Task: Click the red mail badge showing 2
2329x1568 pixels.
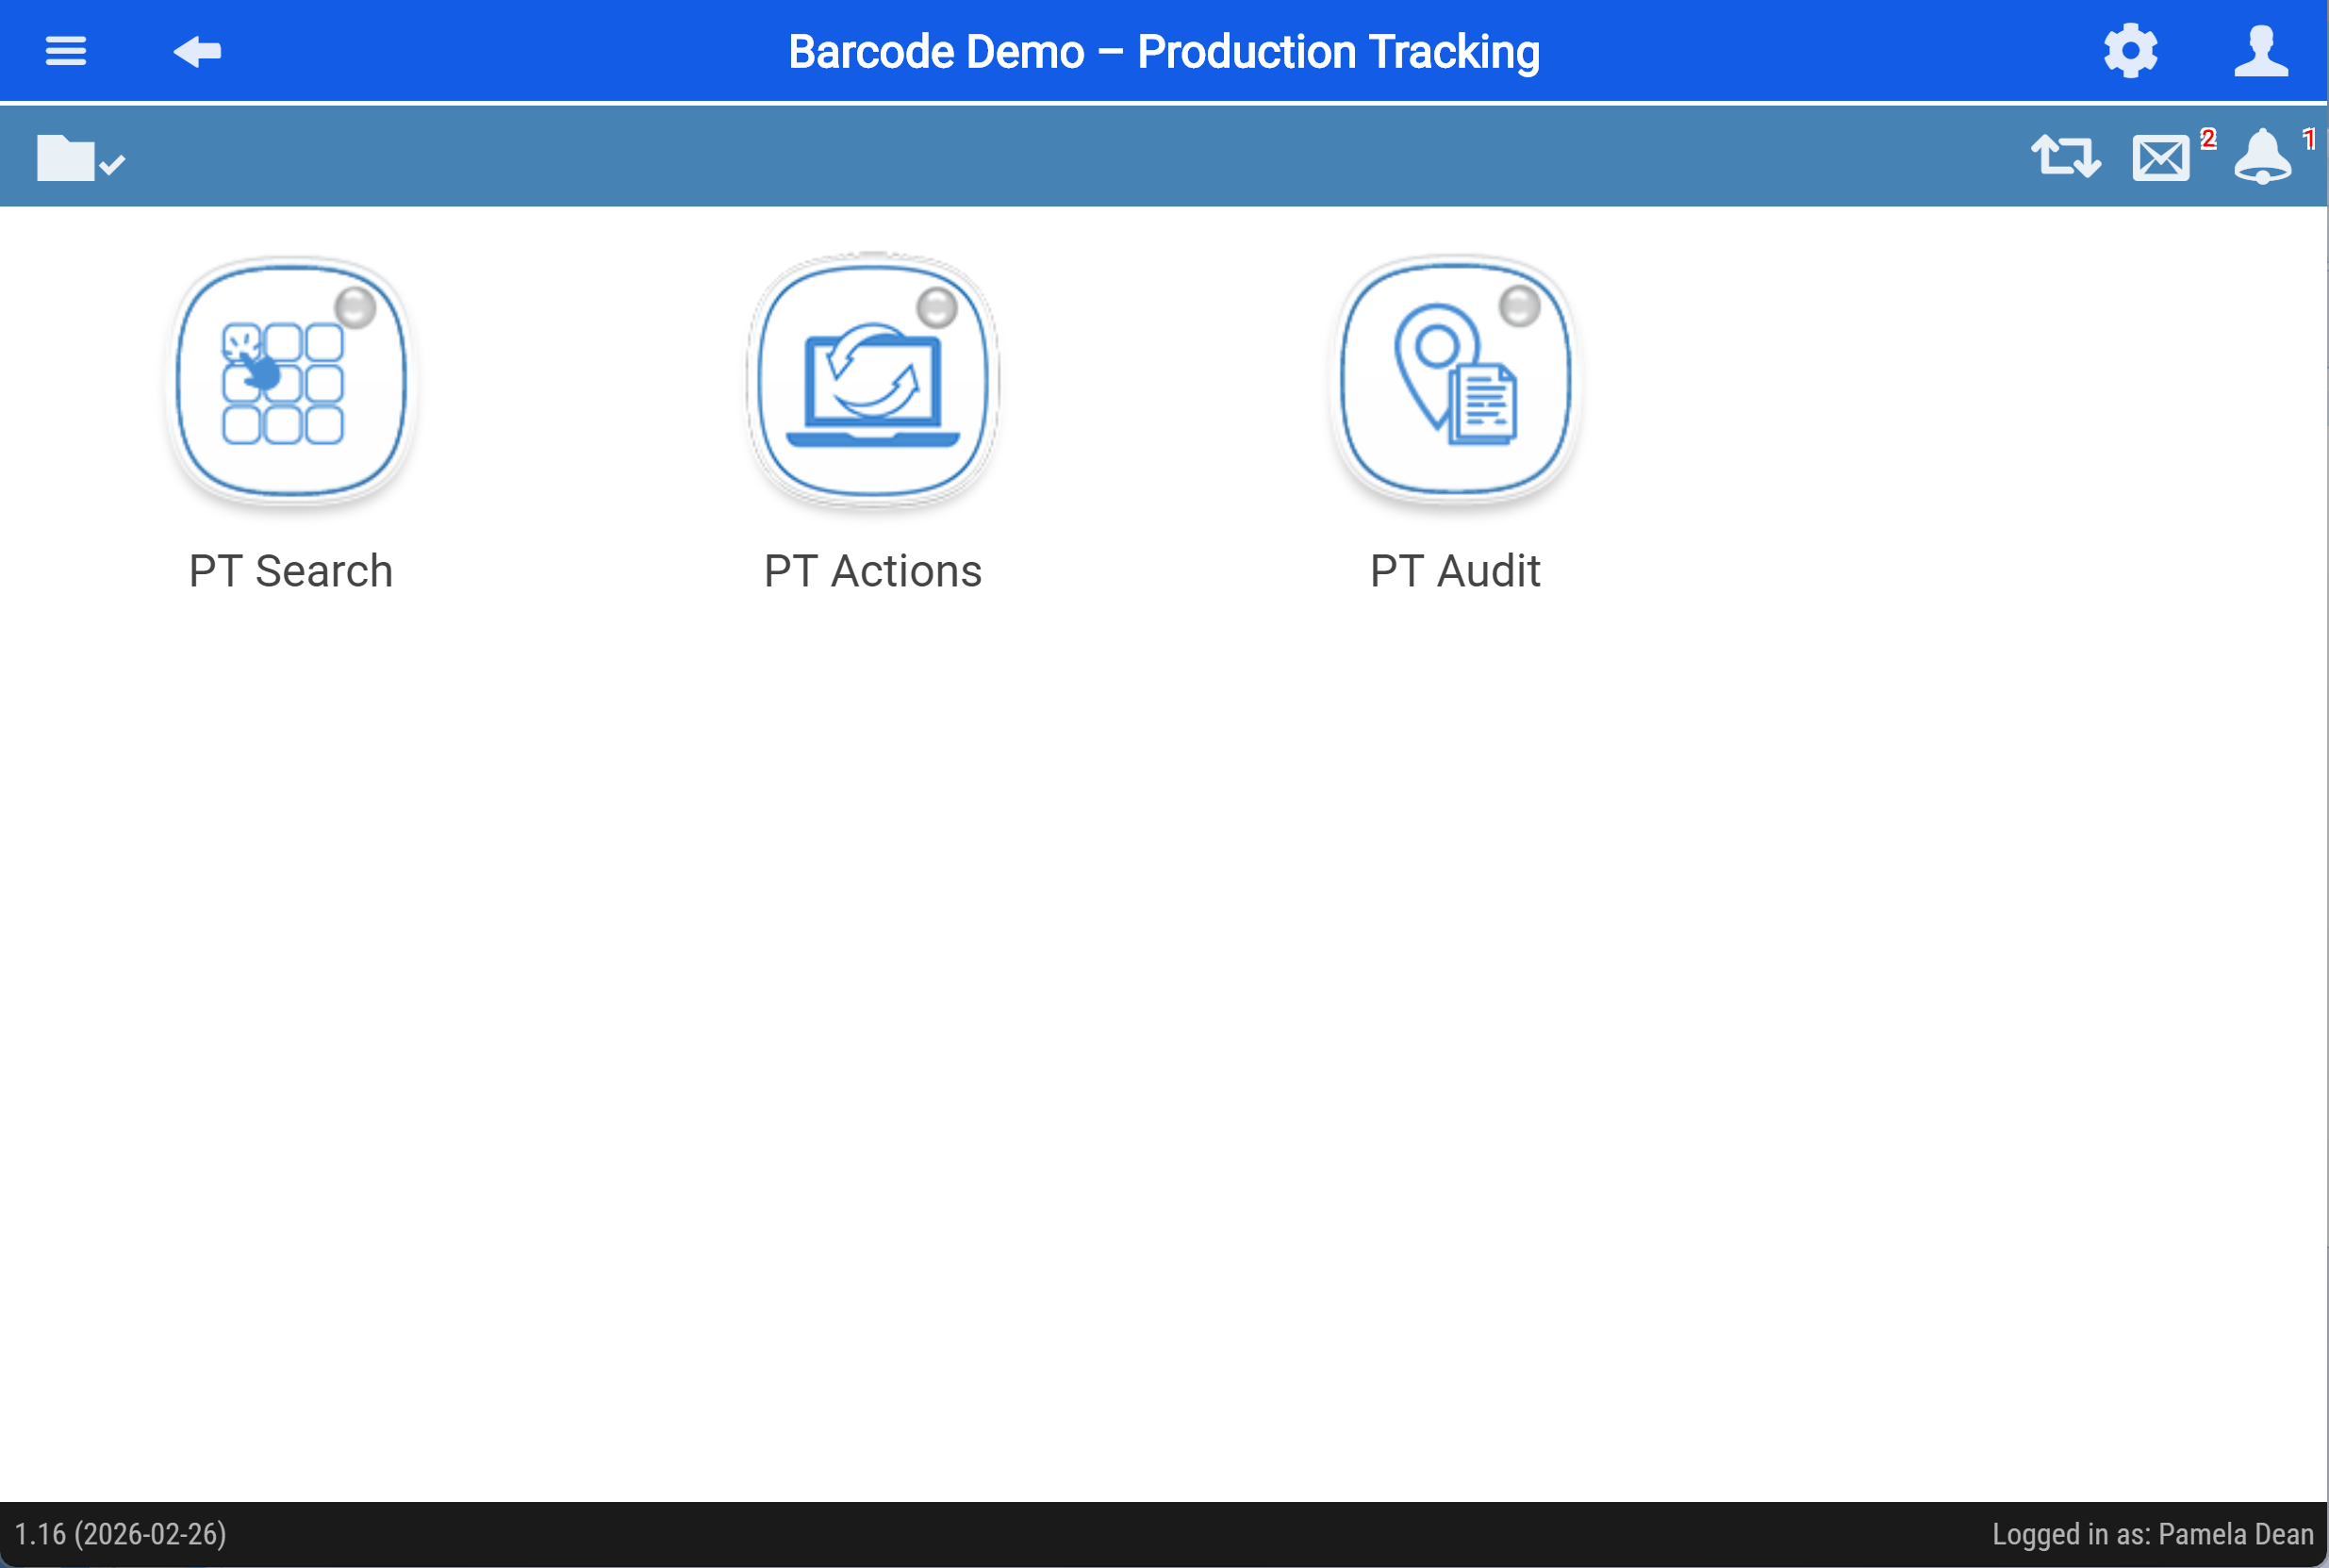Action: pyautogui.click(x=2209, y=139)
